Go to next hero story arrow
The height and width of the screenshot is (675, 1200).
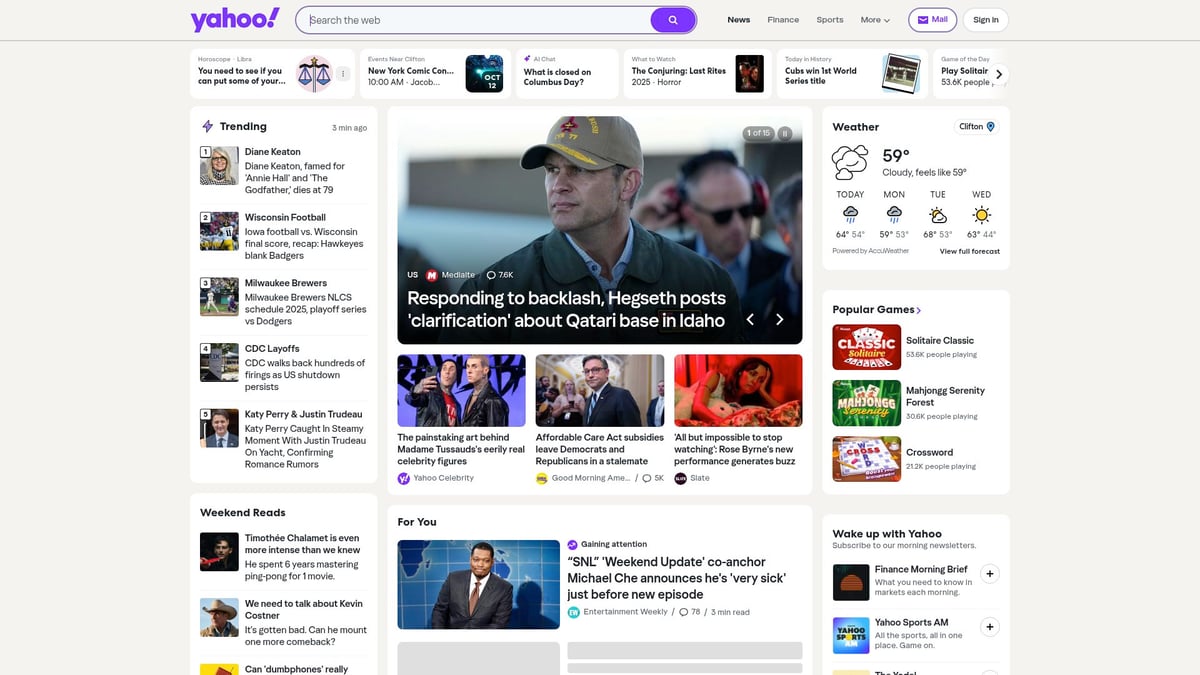(780, 319)
